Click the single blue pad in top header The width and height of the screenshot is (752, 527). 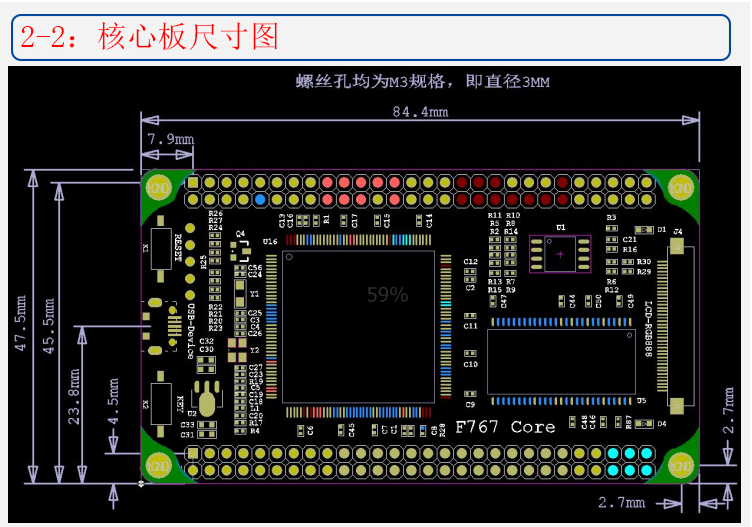pos(260,200)
